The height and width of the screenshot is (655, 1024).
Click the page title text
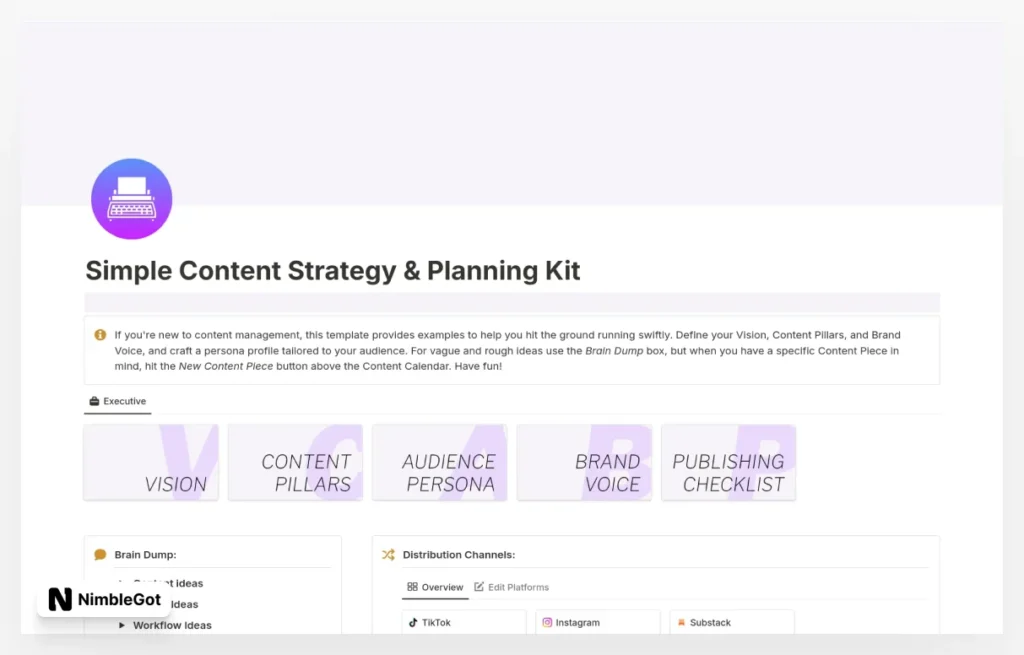point(332,270)
